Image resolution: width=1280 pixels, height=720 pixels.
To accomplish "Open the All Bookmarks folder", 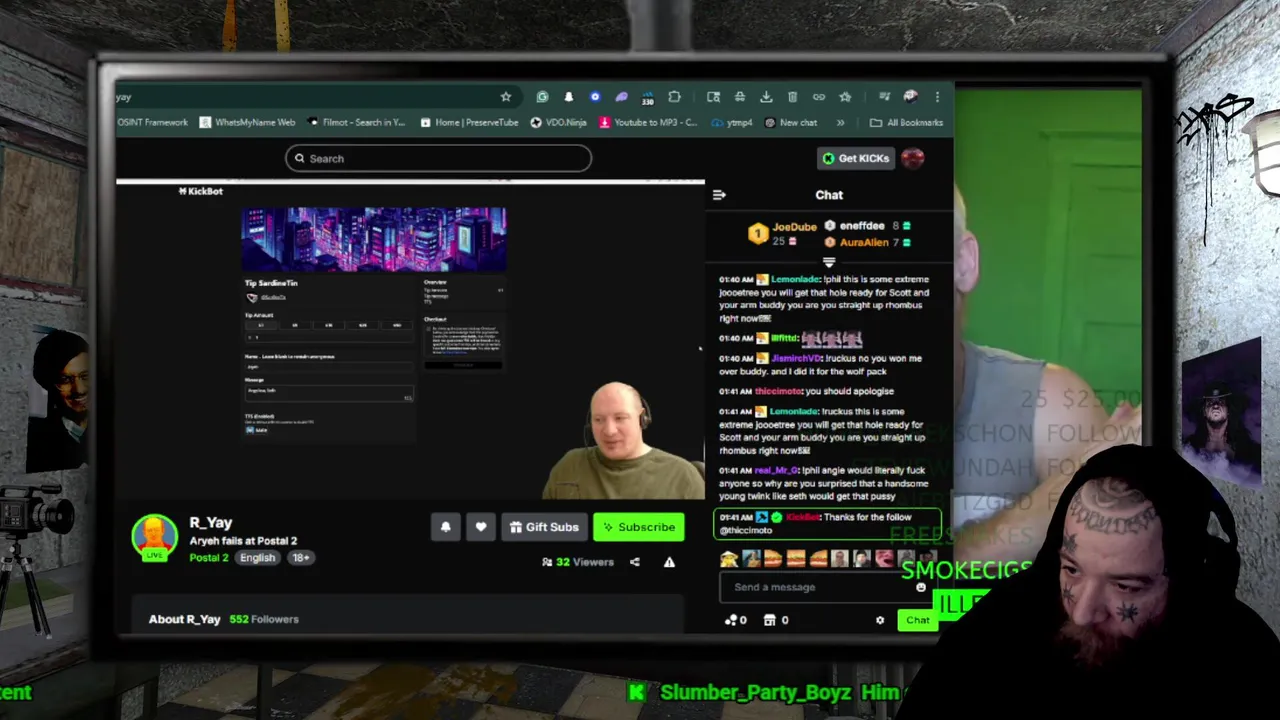I will point(906,122).
